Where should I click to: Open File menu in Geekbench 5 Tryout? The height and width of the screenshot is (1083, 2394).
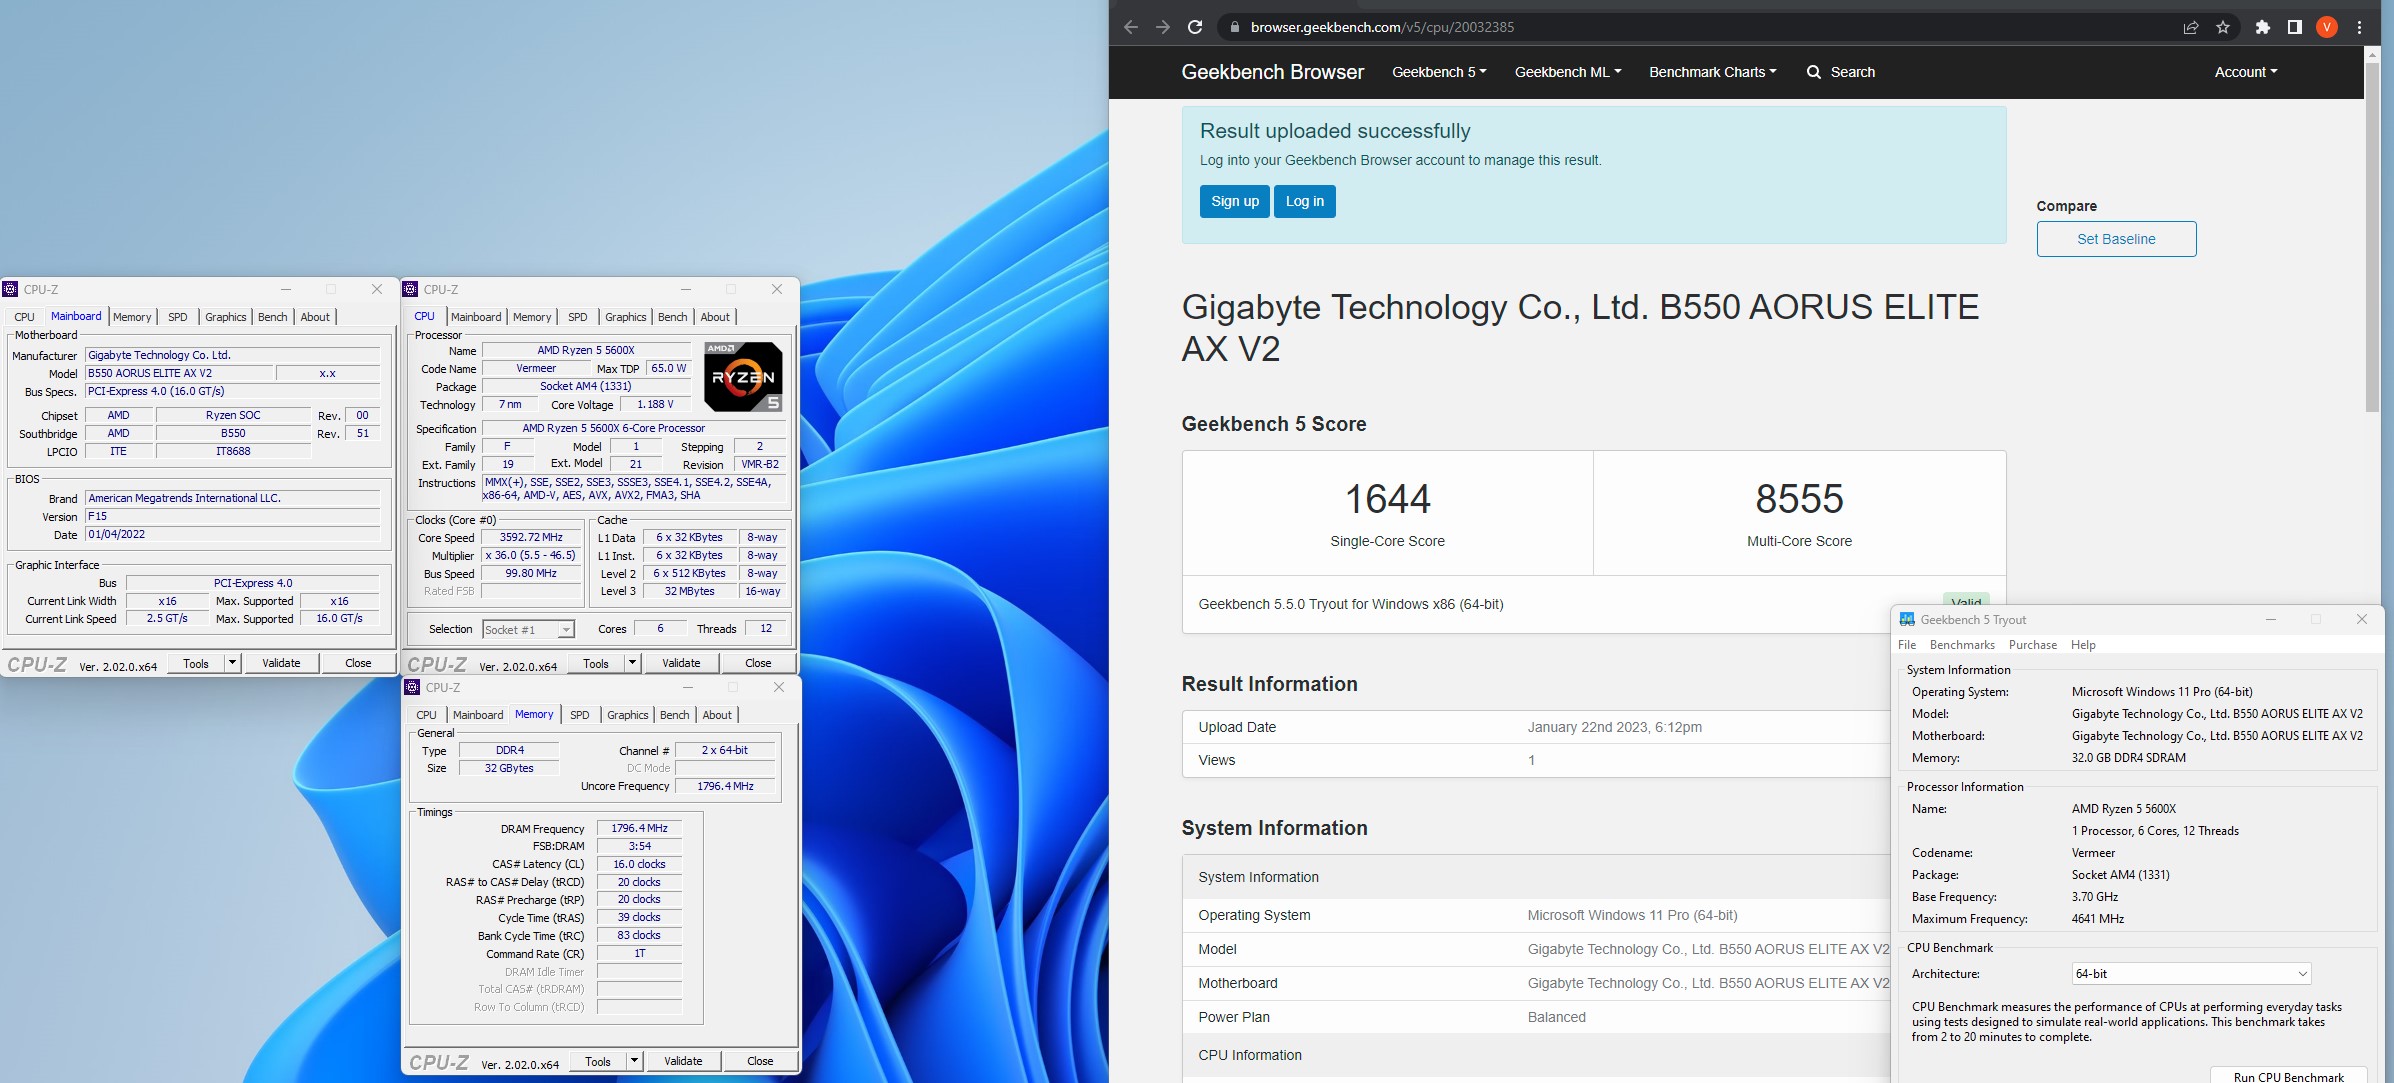click(x=1907, y=645)
